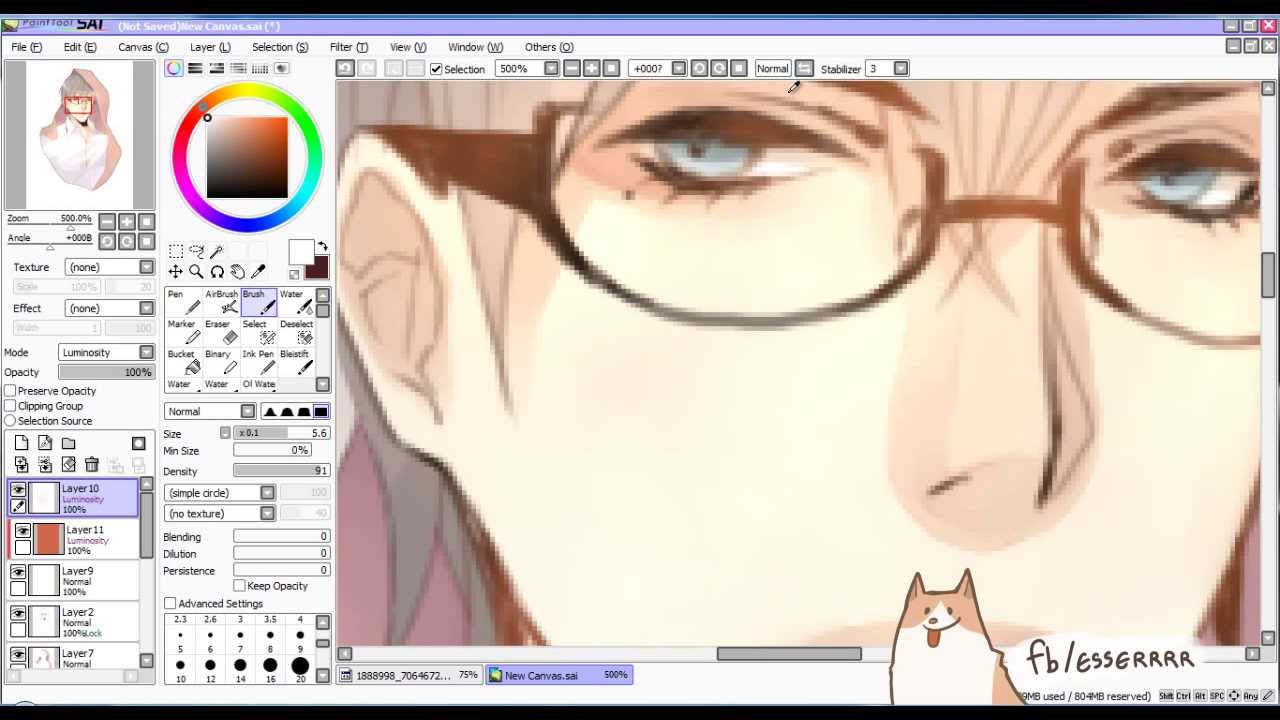Screen dimensions: 1280x720
Task: Select the hand pan tool
Action: tap(237, 272)
